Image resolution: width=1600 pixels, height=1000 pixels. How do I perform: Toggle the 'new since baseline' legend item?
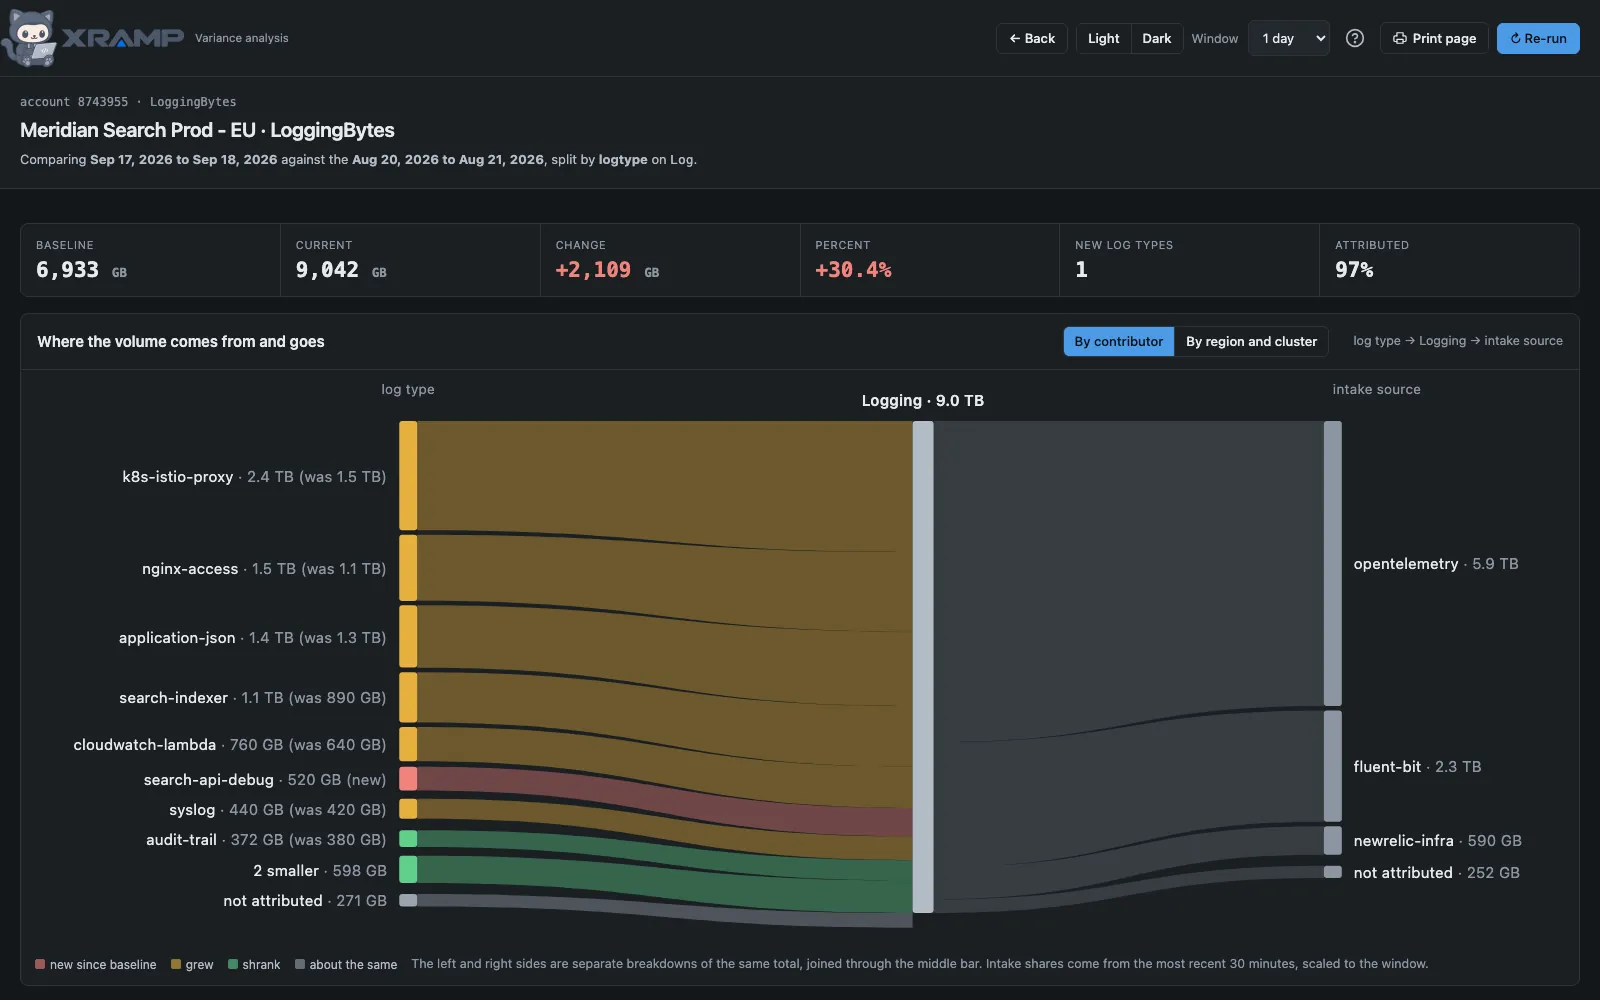pyautogui.click(x=96, y=964)
